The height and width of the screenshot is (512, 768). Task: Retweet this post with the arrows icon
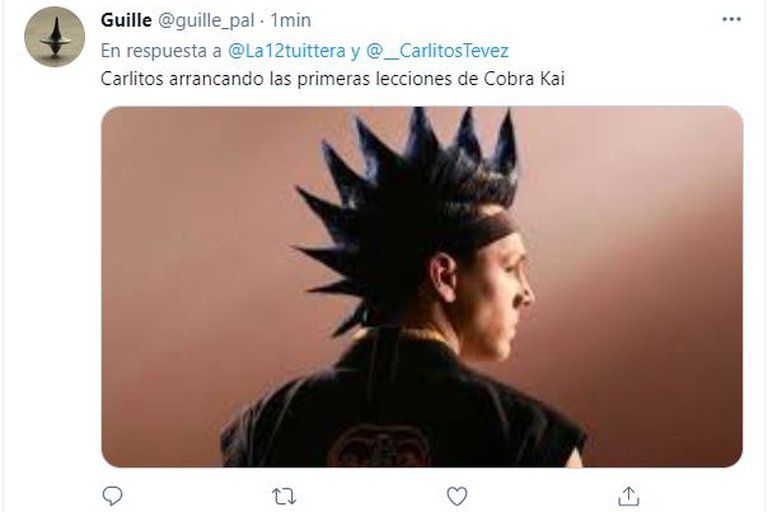coord(284,497)
